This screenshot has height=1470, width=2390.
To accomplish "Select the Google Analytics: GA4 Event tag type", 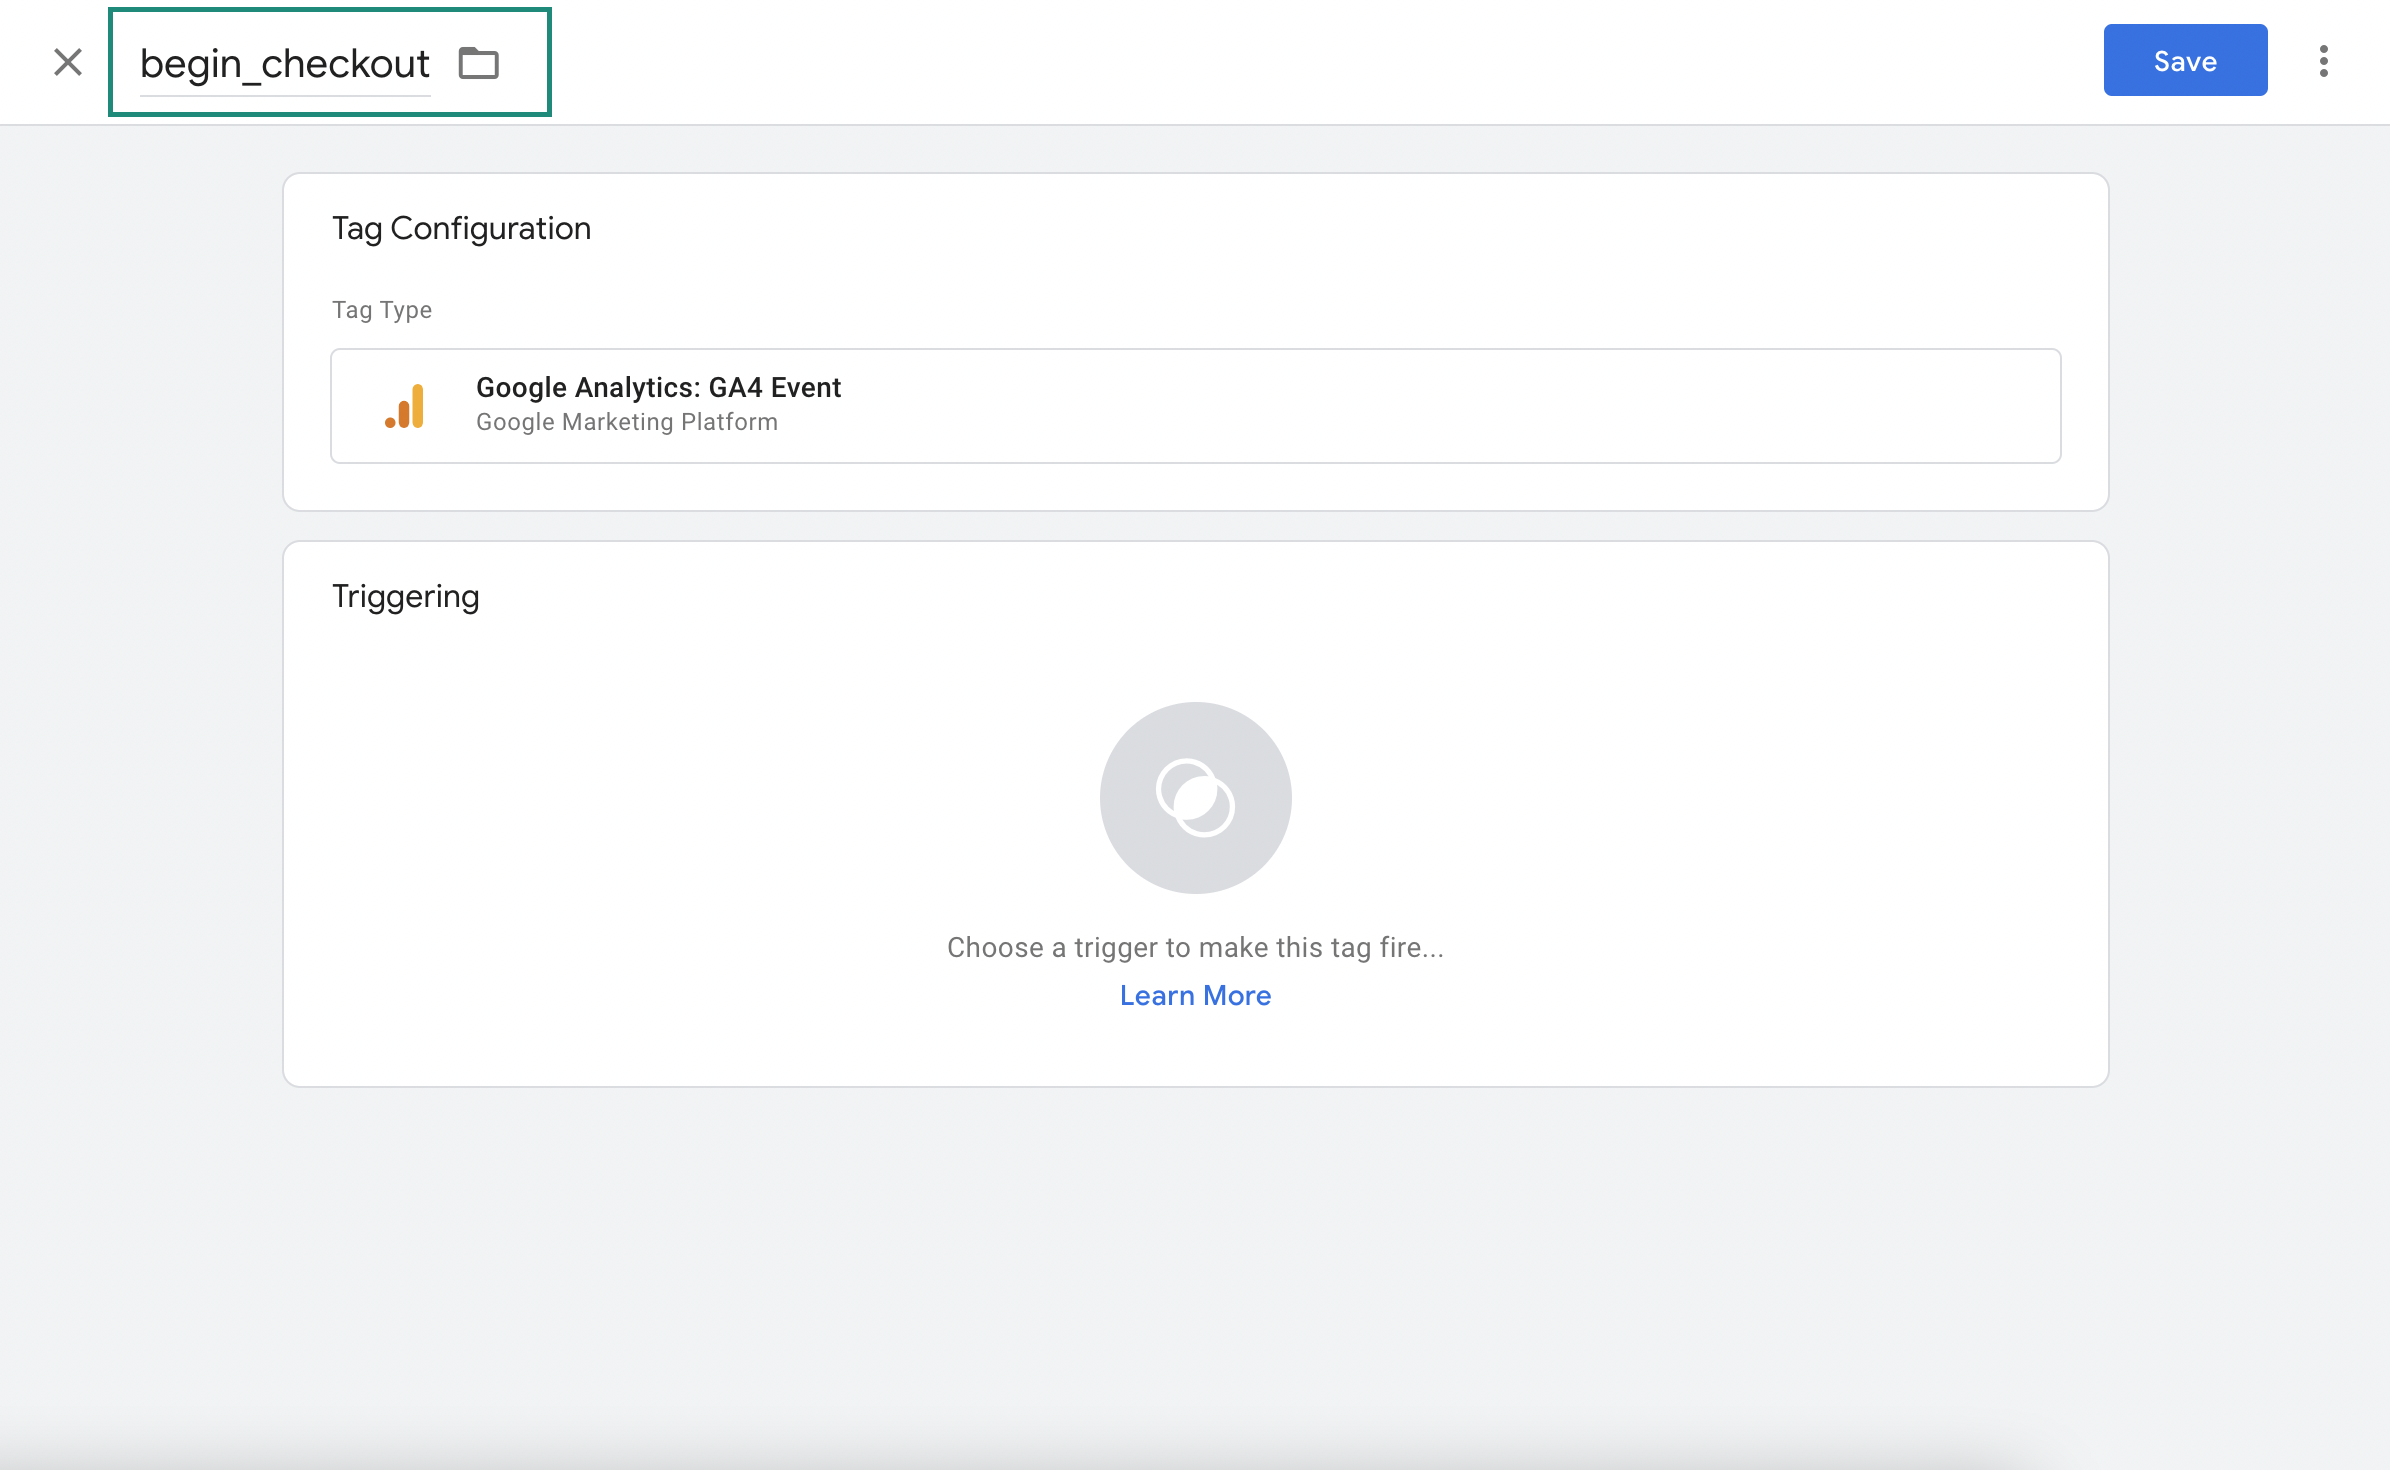I will pos(1195,406).
